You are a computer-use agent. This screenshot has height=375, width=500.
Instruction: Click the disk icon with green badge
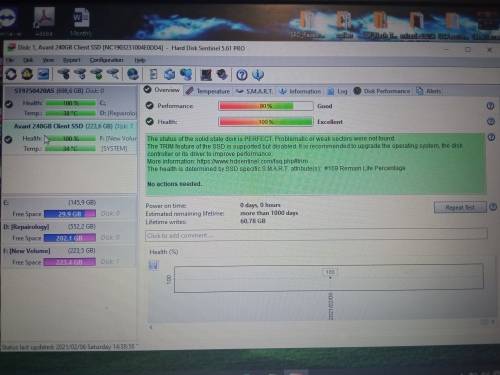97,74
